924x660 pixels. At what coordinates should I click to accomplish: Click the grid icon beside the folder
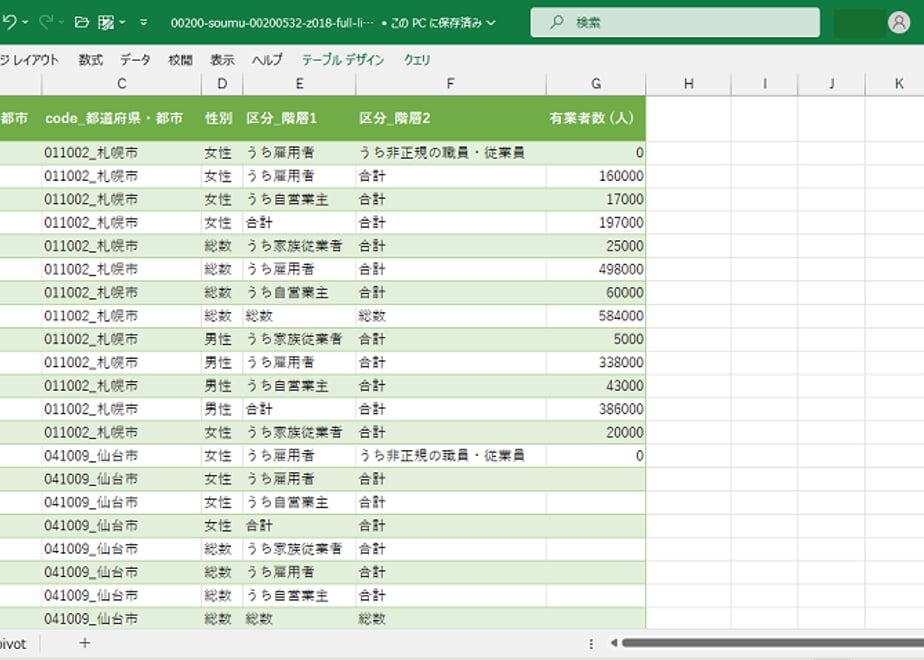(106, 22)
